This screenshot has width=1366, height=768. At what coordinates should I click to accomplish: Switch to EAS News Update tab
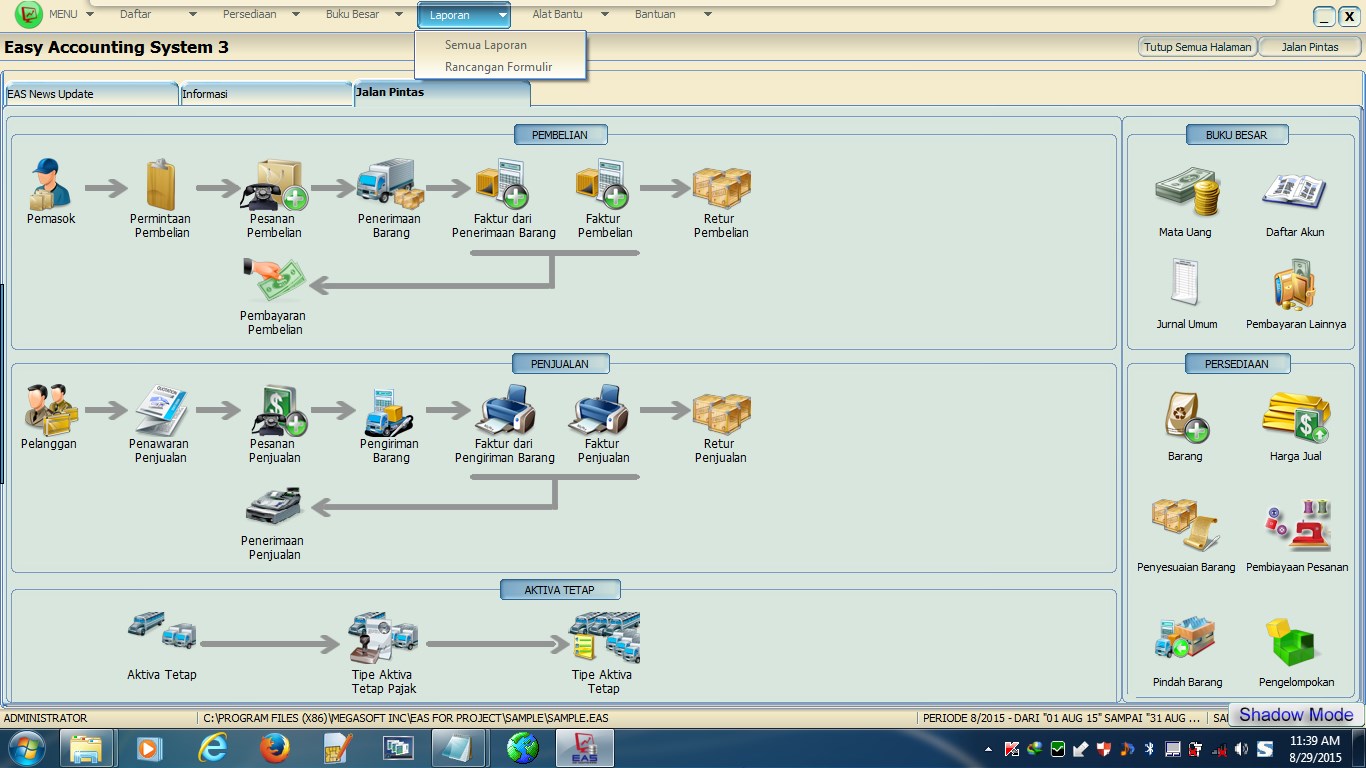coord(91,94)
